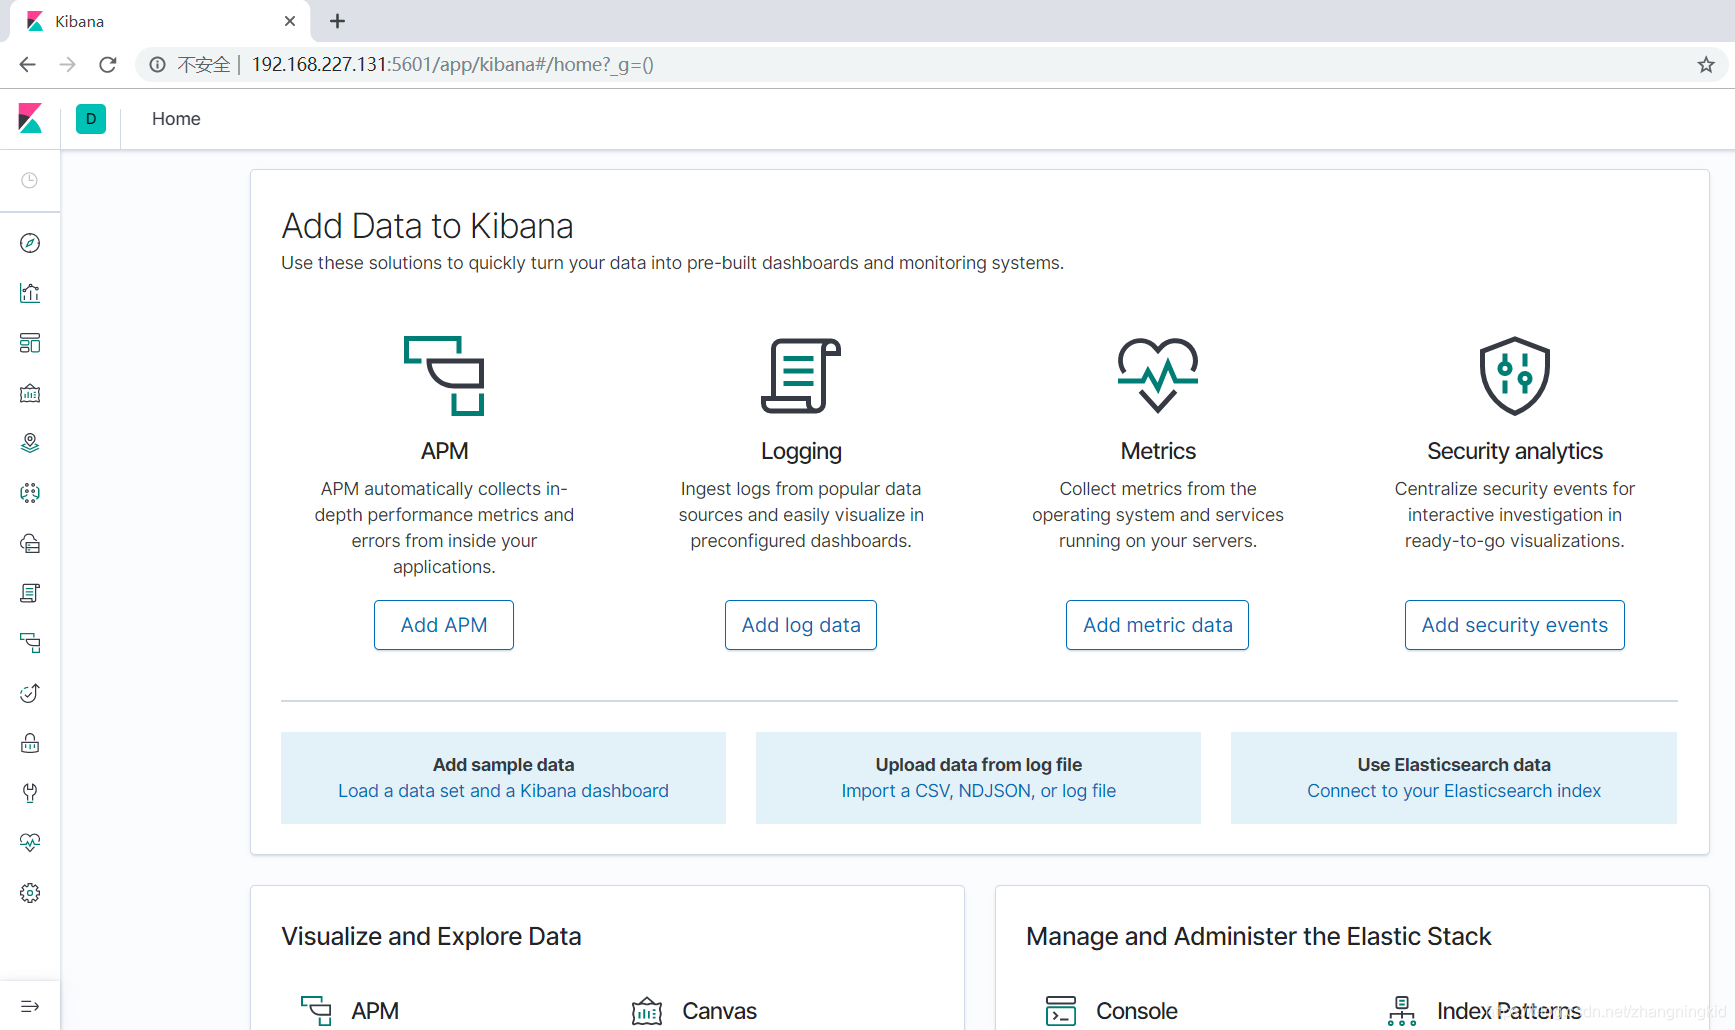Go back in browser history
This screenshot has height=1030, width=1735.
pyautogui.click(x=27, y=65)
